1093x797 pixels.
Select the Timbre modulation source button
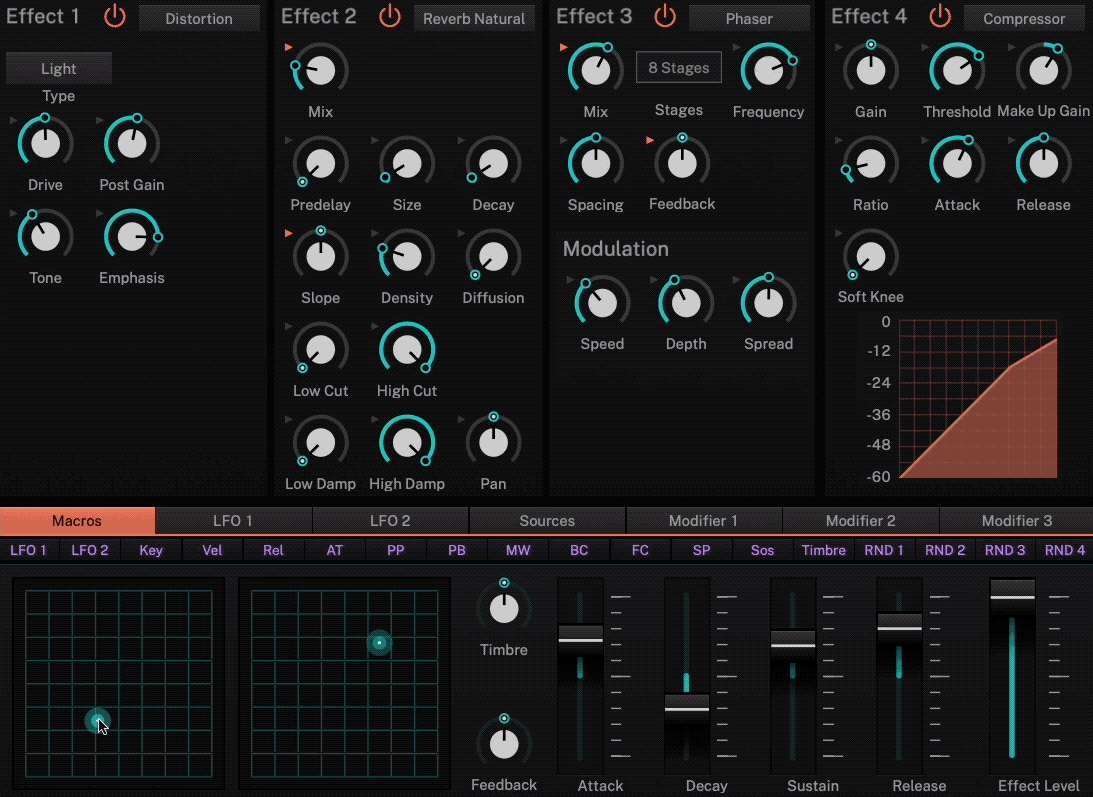pyautogui.click(x=824, y=550)
